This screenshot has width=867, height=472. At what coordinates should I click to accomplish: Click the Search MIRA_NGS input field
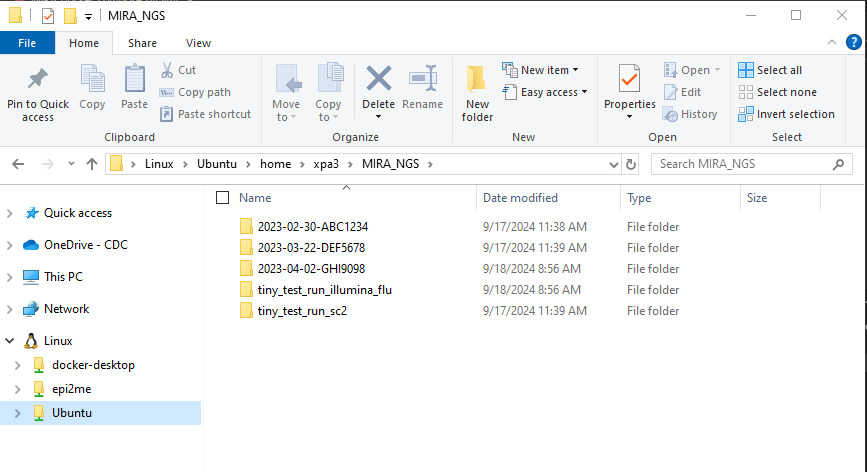pyautogui.click(x=750, y=164)
